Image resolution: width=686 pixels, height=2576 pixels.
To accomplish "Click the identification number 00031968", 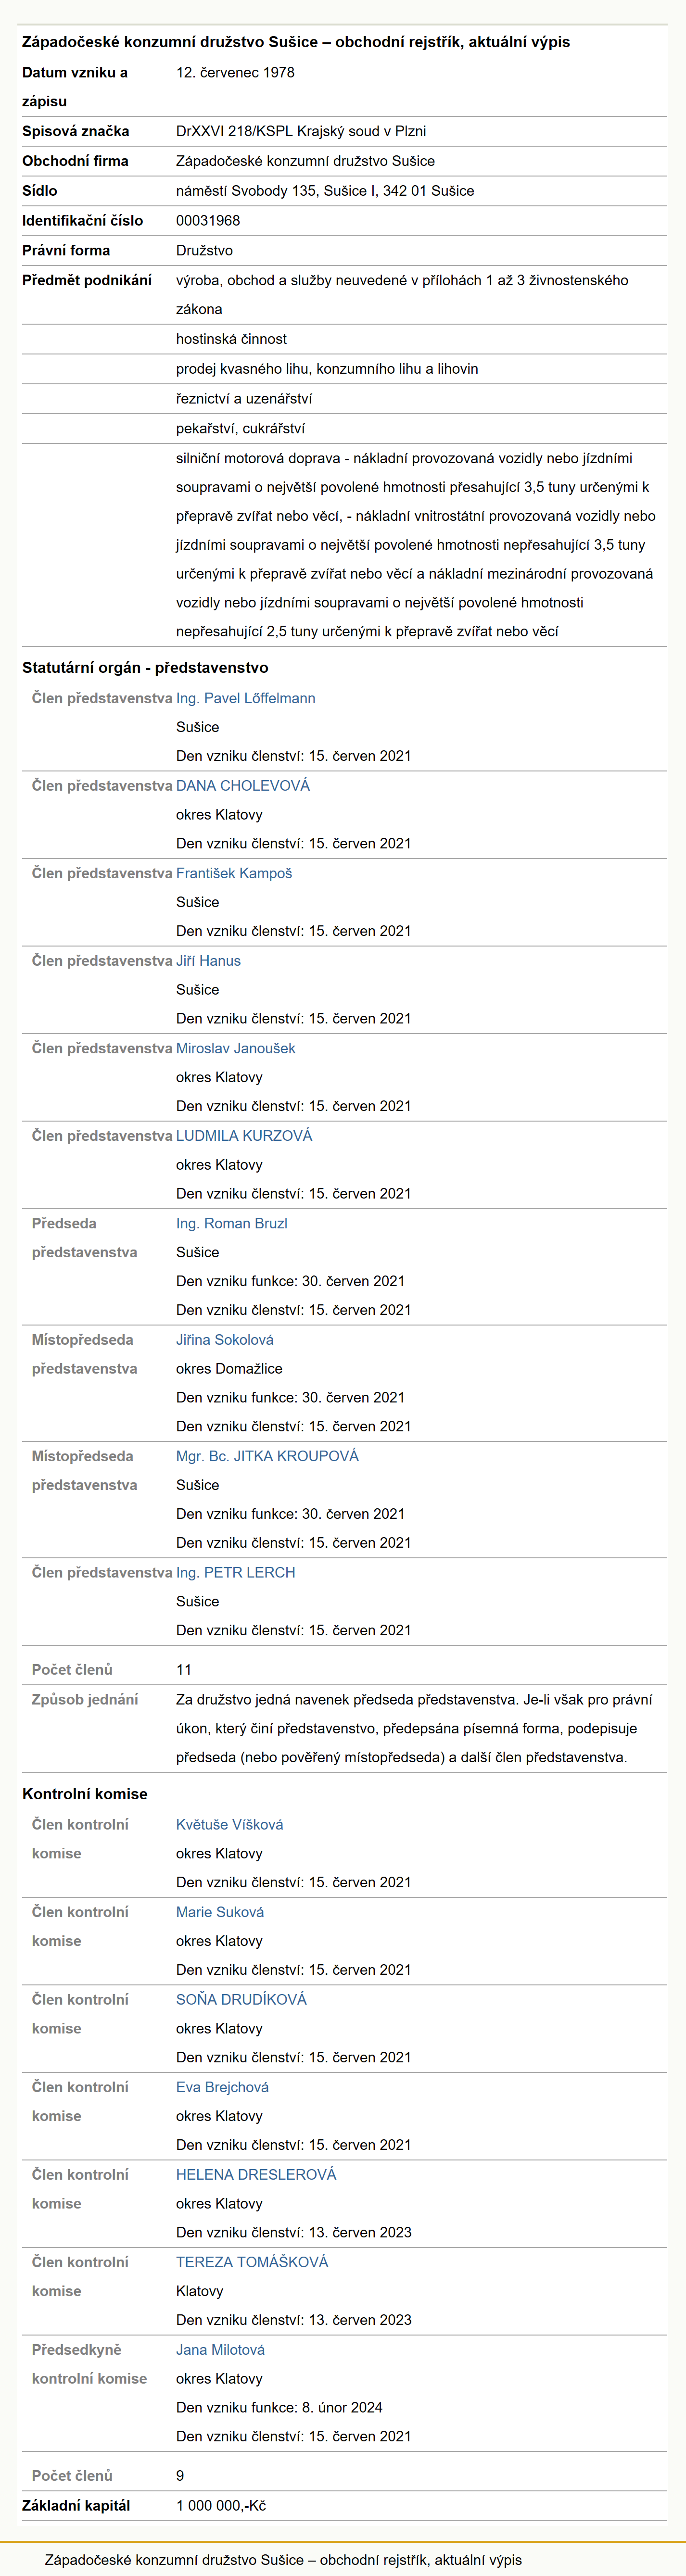I will point(208,221).
